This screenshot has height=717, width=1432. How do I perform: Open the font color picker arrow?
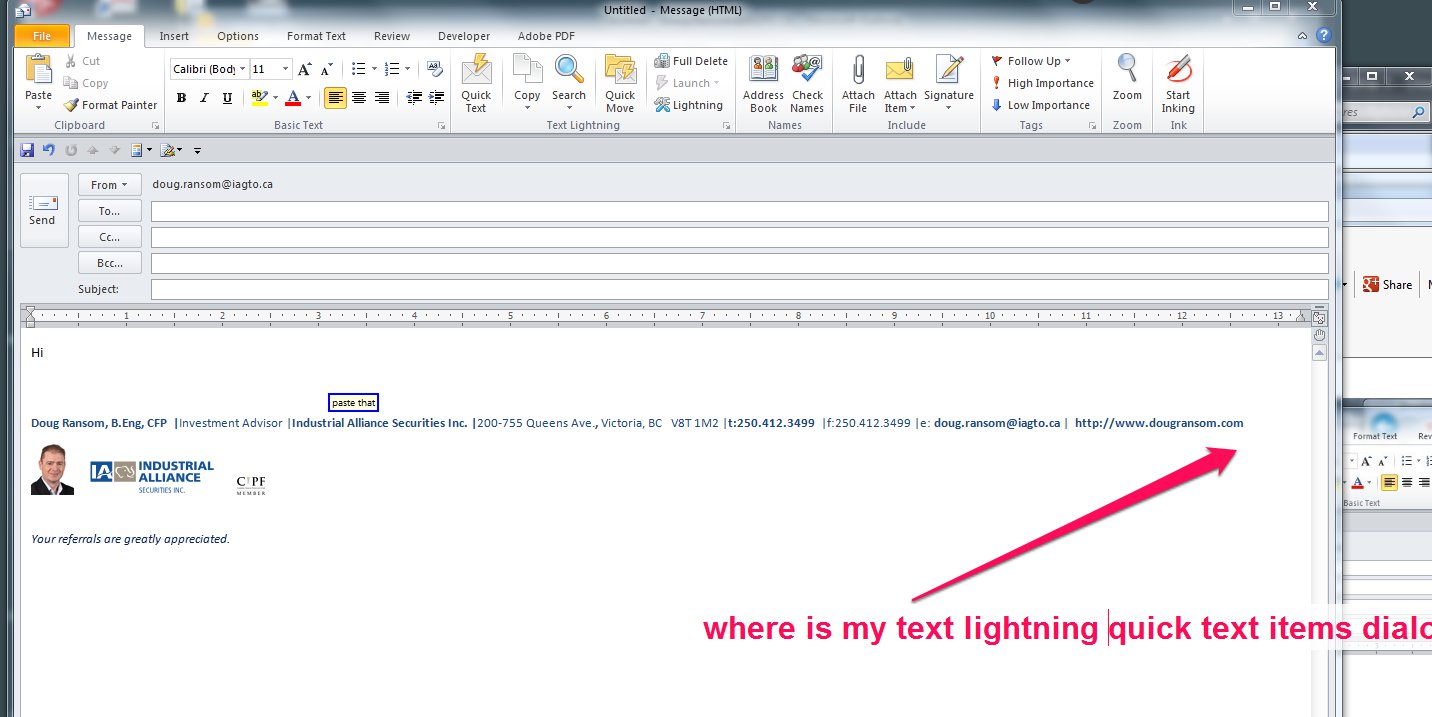308,98
